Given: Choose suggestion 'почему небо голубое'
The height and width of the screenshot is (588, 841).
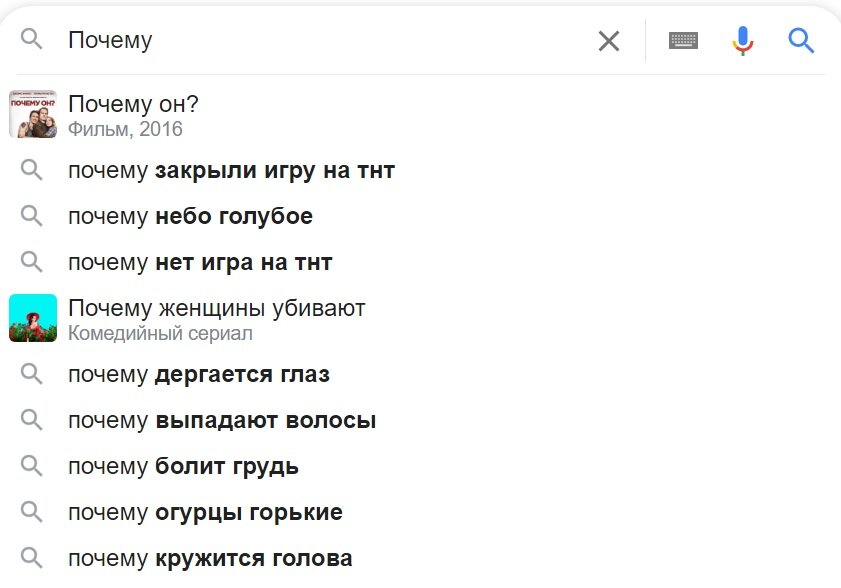Looking at the screenshot, I should click(190, 217).
